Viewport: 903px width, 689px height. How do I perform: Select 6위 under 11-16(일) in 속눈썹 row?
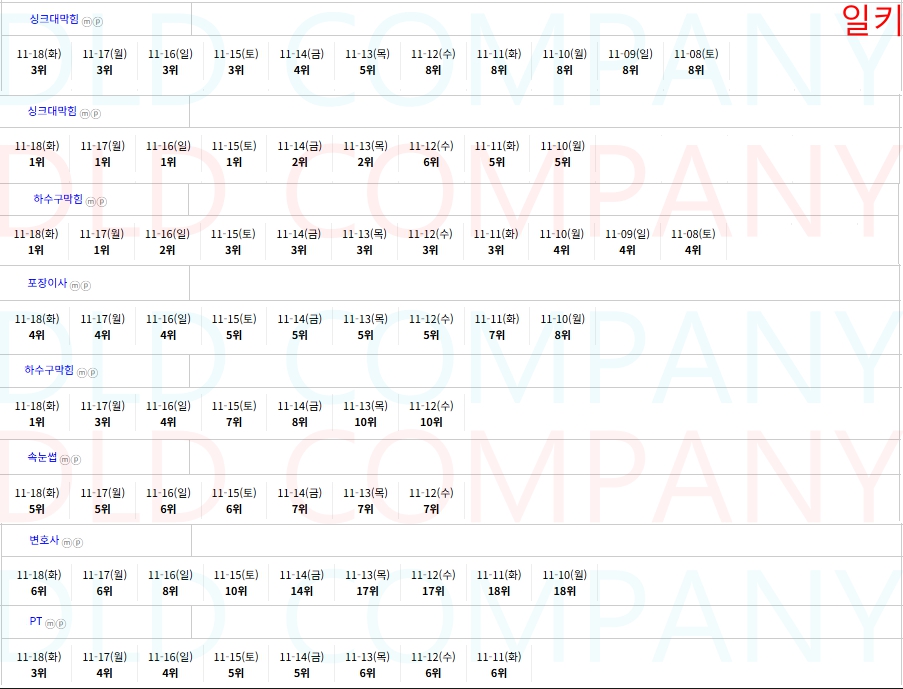(168, 509)
